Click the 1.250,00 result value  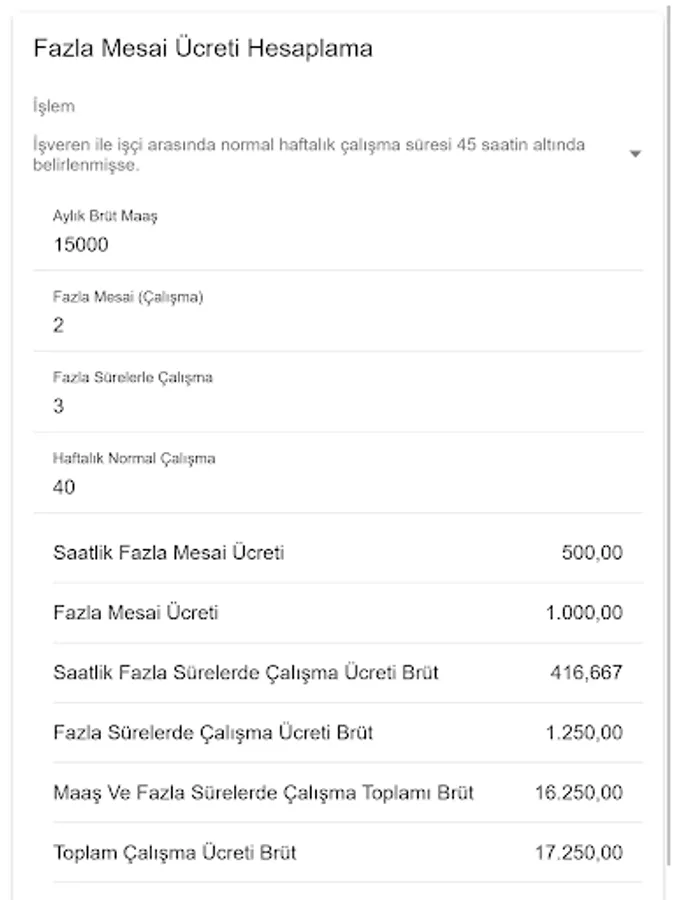coord(584,732)
